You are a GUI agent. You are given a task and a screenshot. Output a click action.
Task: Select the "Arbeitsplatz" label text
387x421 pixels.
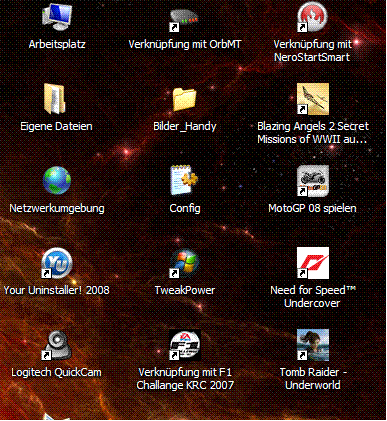click(57, 44)
